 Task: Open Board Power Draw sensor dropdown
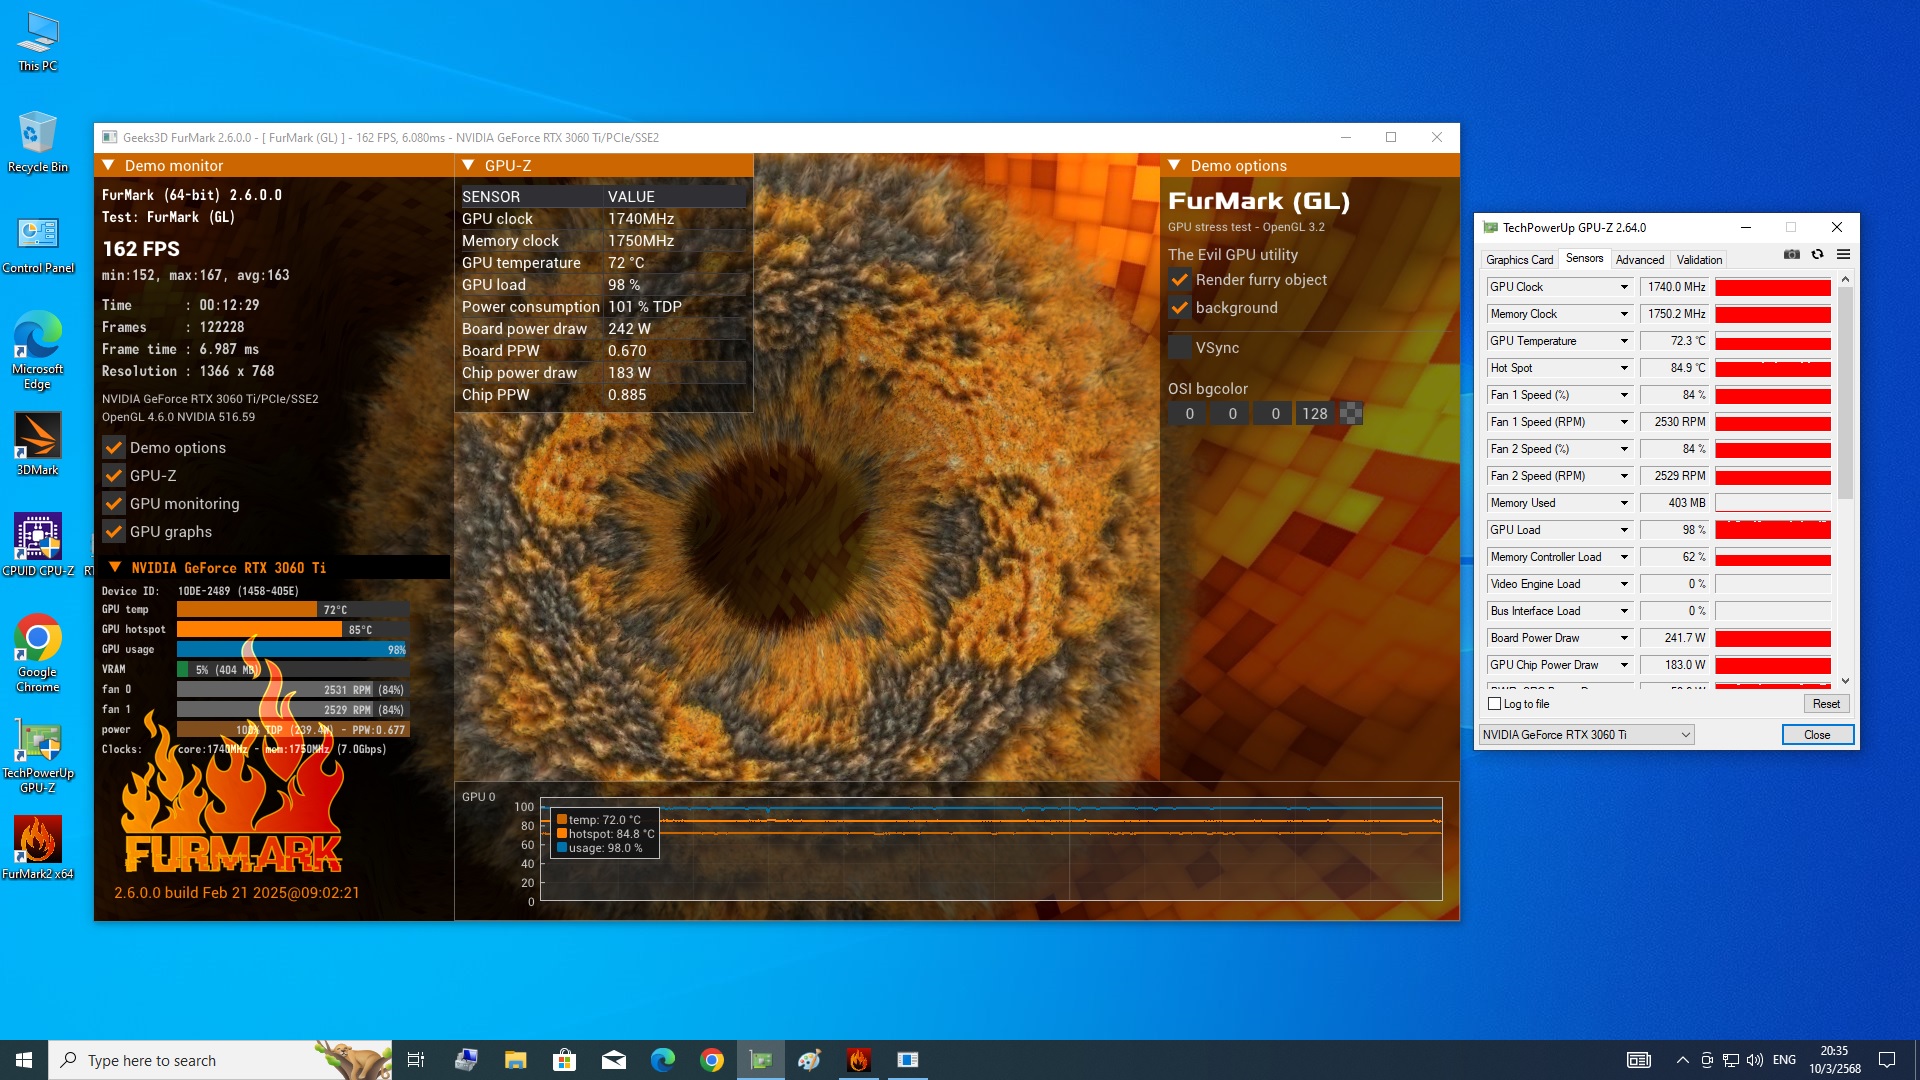click(1624, 638)
